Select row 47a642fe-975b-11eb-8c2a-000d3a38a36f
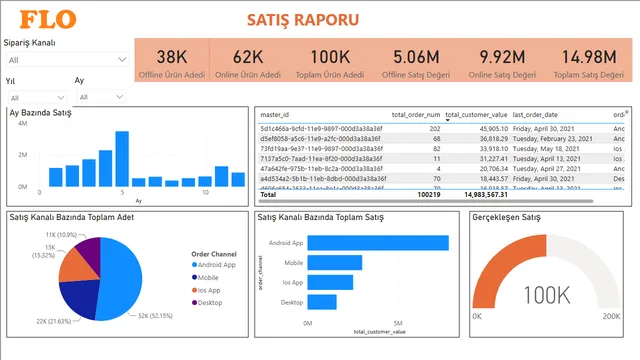Screen dimensions: 640x360 coord(441,169)
